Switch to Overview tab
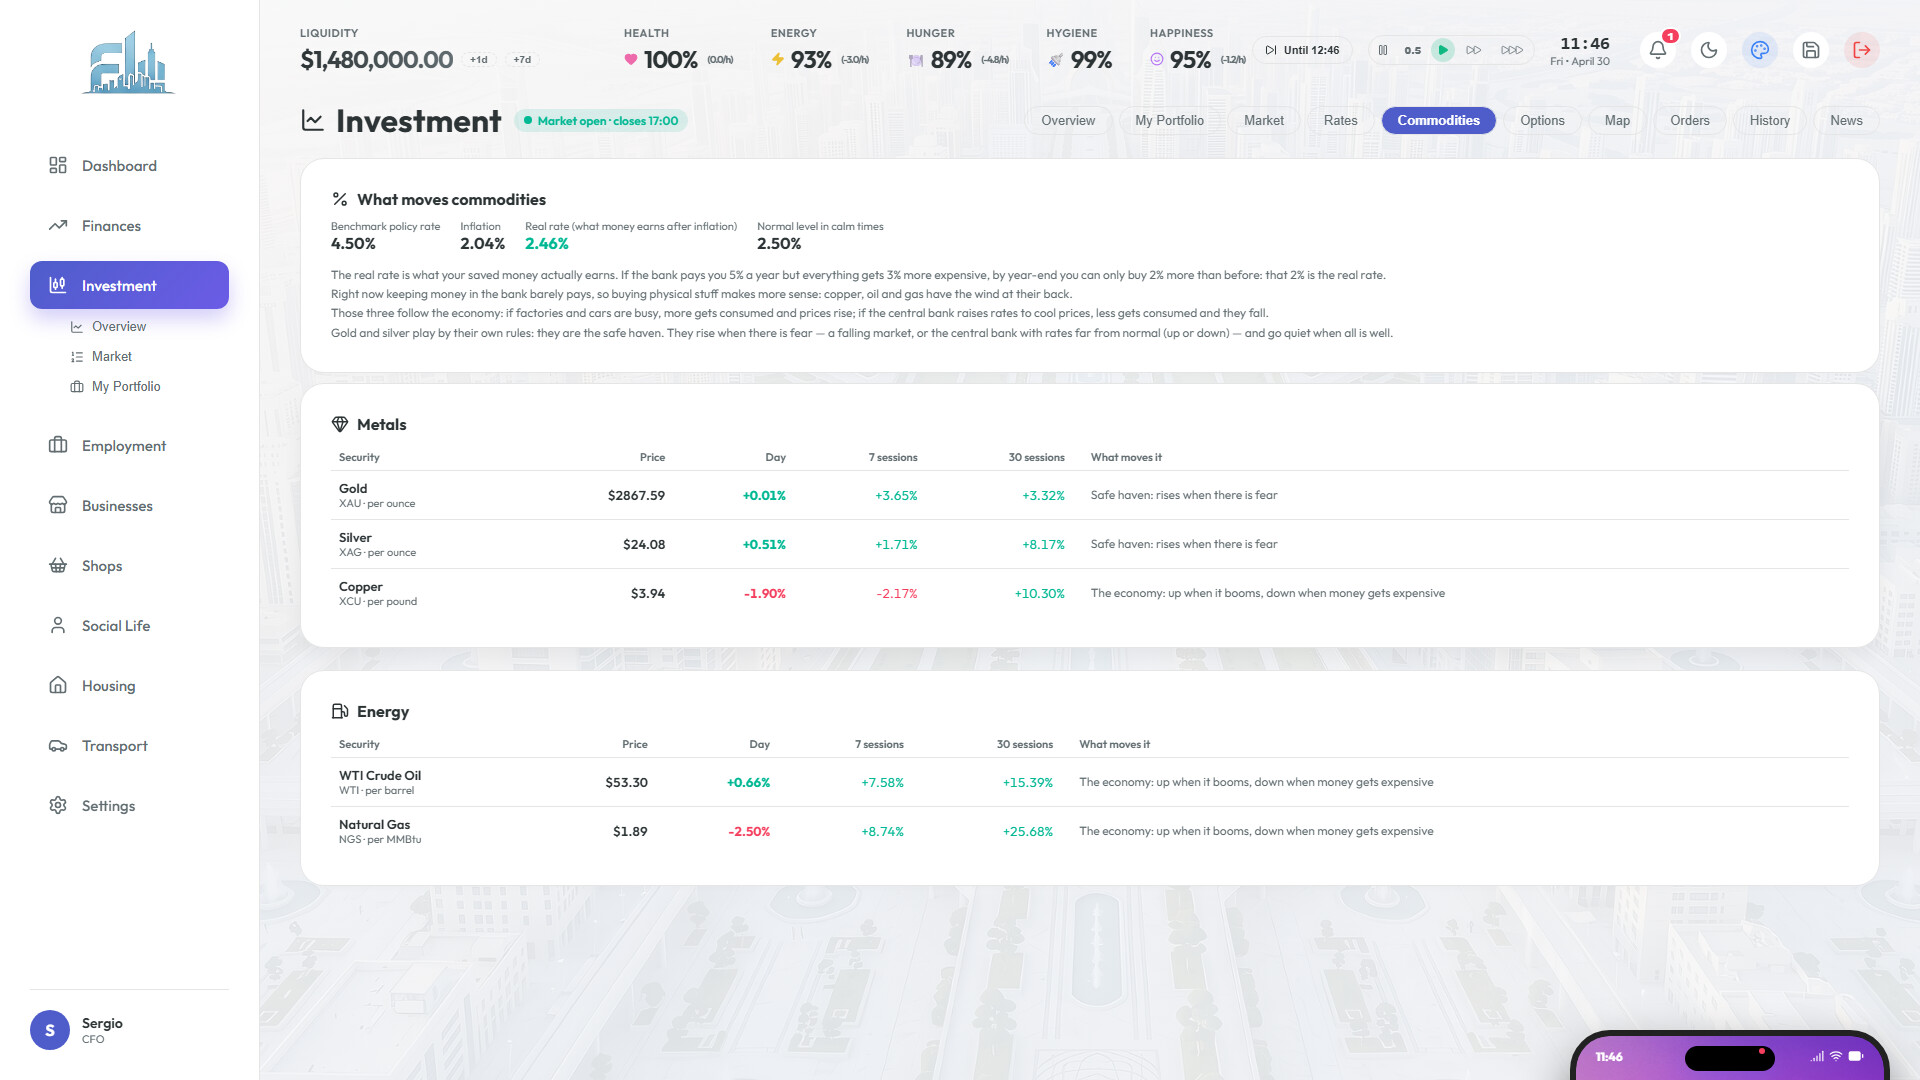The height and width of the screenshot is (1080, 1920). [1068, 121]
